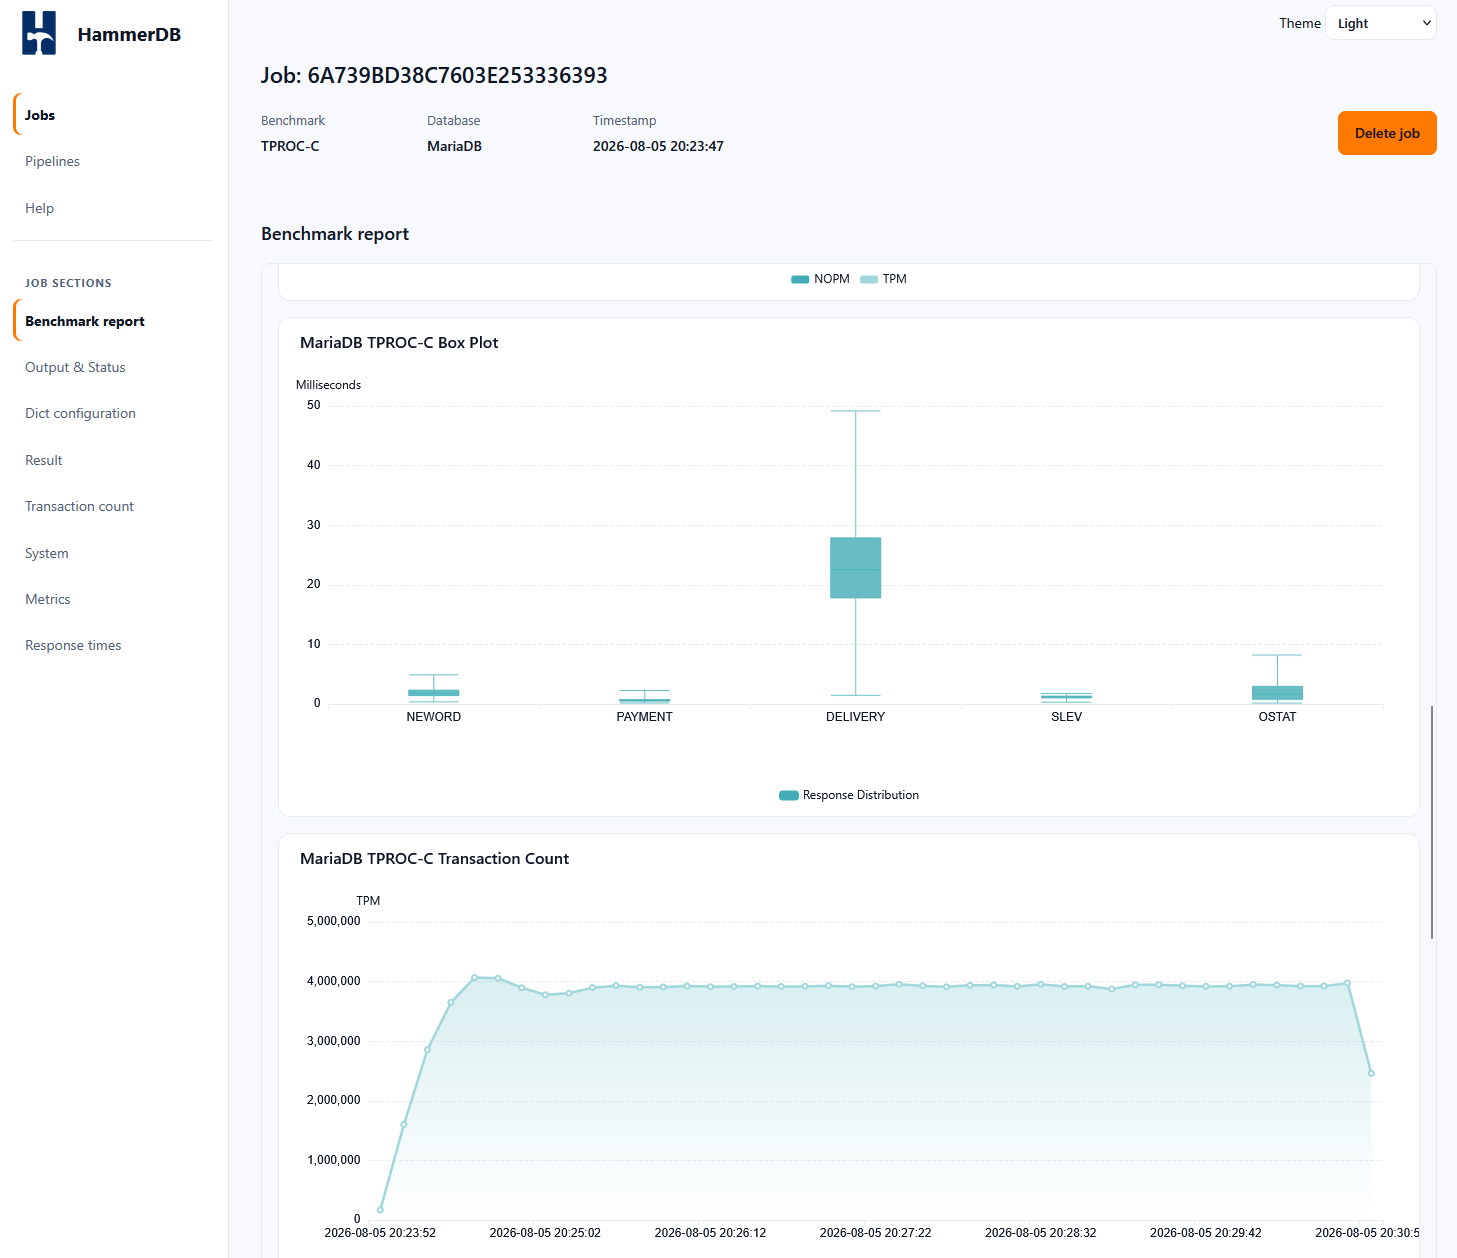Navigate to the Result section

43,460
